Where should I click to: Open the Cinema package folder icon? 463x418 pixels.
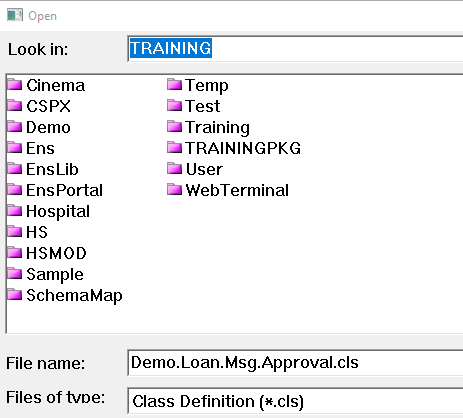tap(15, 85)
